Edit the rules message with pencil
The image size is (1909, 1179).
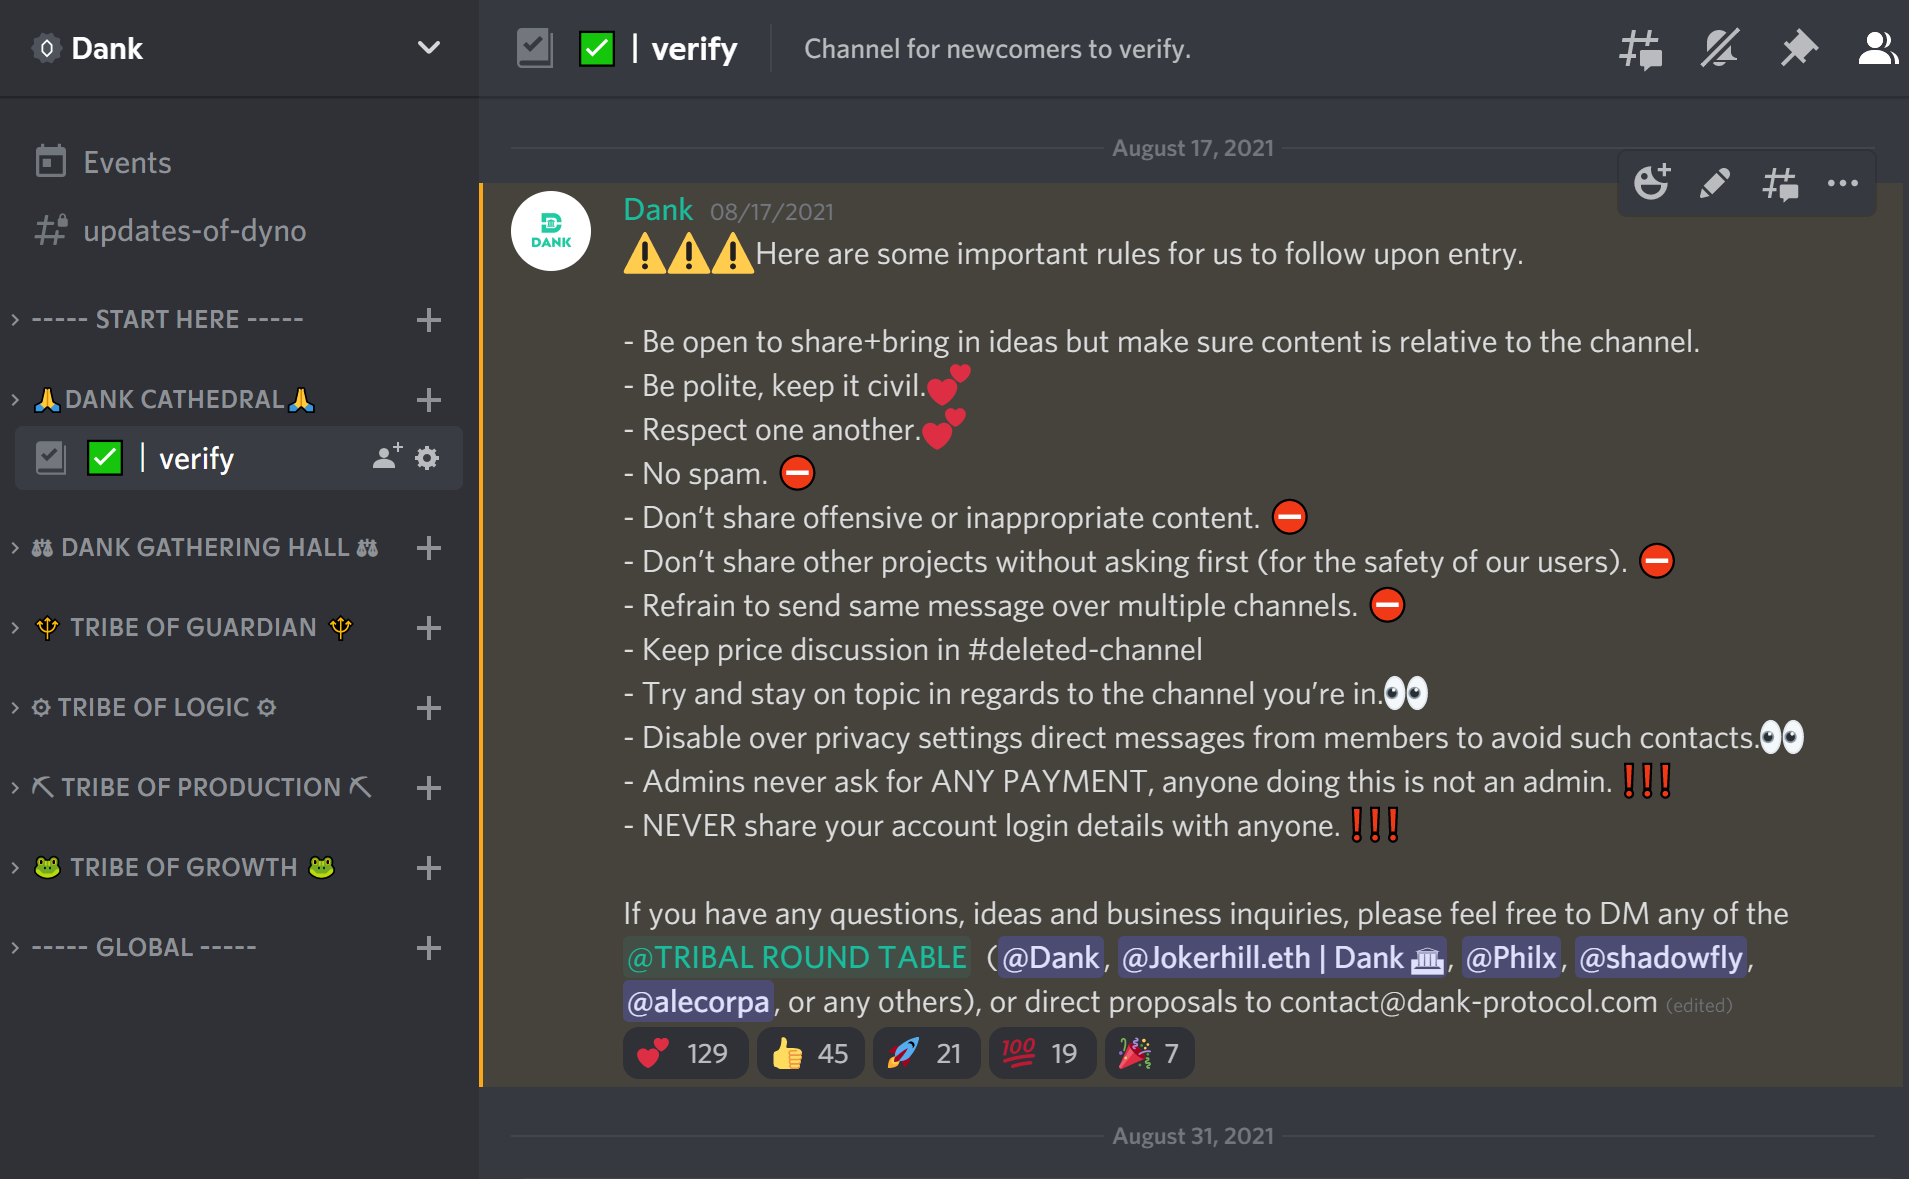(x=1715, y=183)
